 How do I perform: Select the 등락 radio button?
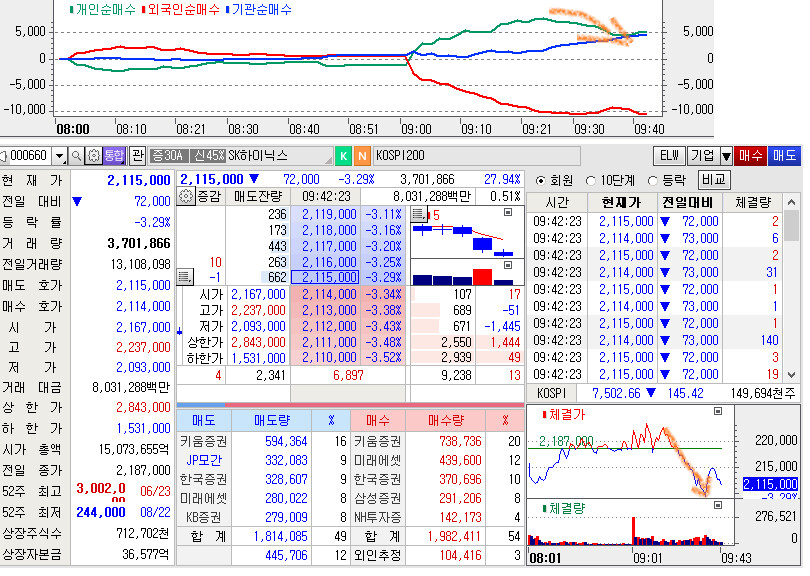coord(652,181)
